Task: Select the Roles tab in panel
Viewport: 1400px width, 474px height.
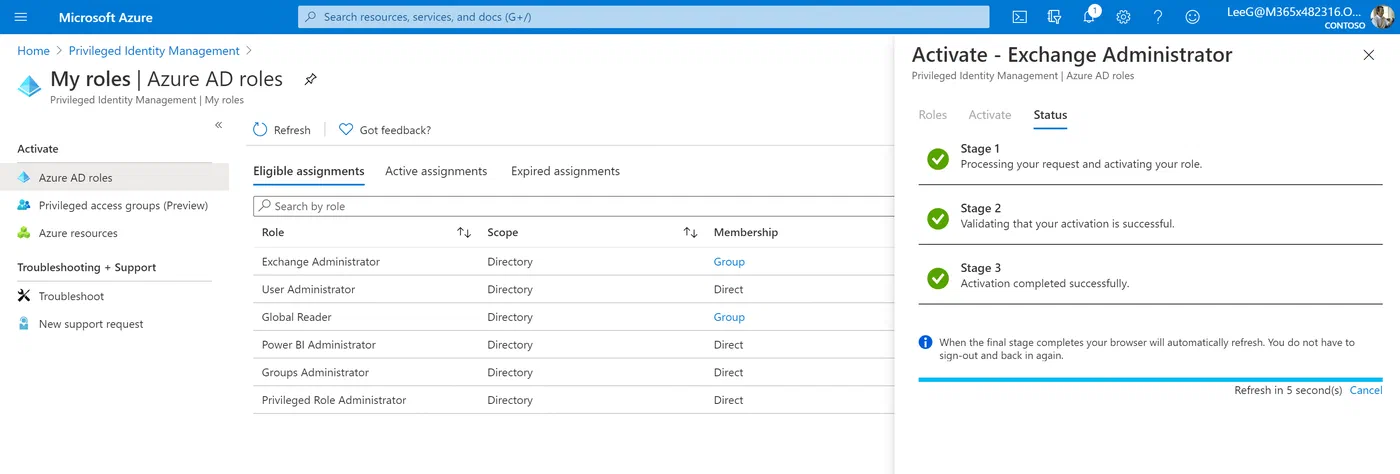Action: point(933,115)
